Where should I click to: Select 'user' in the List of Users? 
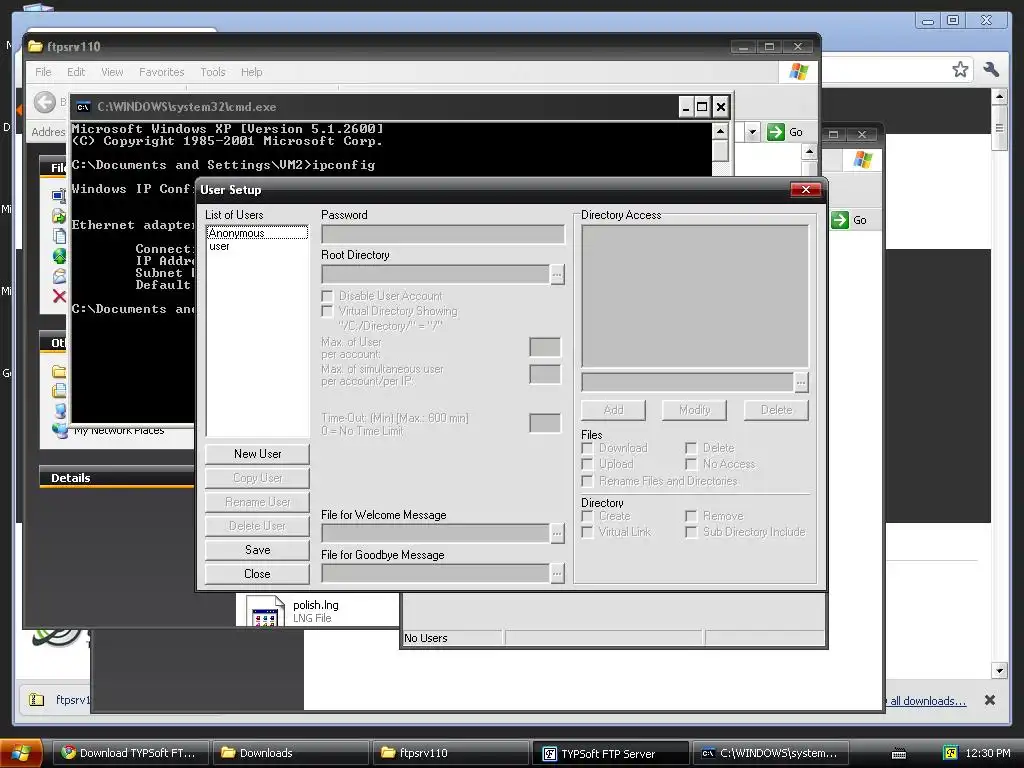pyautogui.click(x=219, y=246)
